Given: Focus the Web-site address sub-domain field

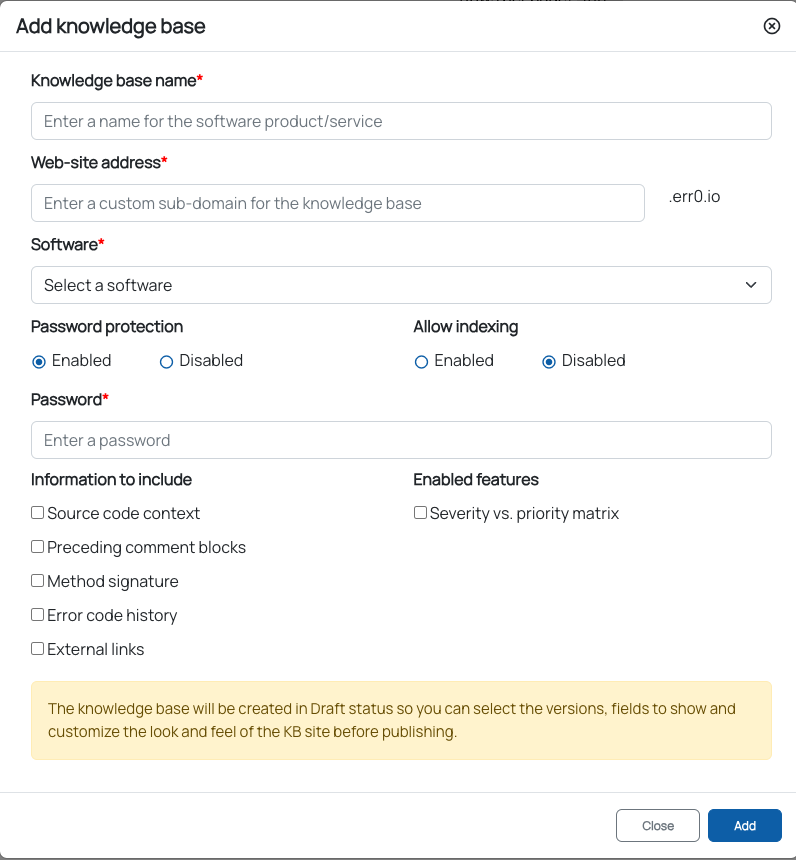Looking at the screenshot, I should coord(337,203).
